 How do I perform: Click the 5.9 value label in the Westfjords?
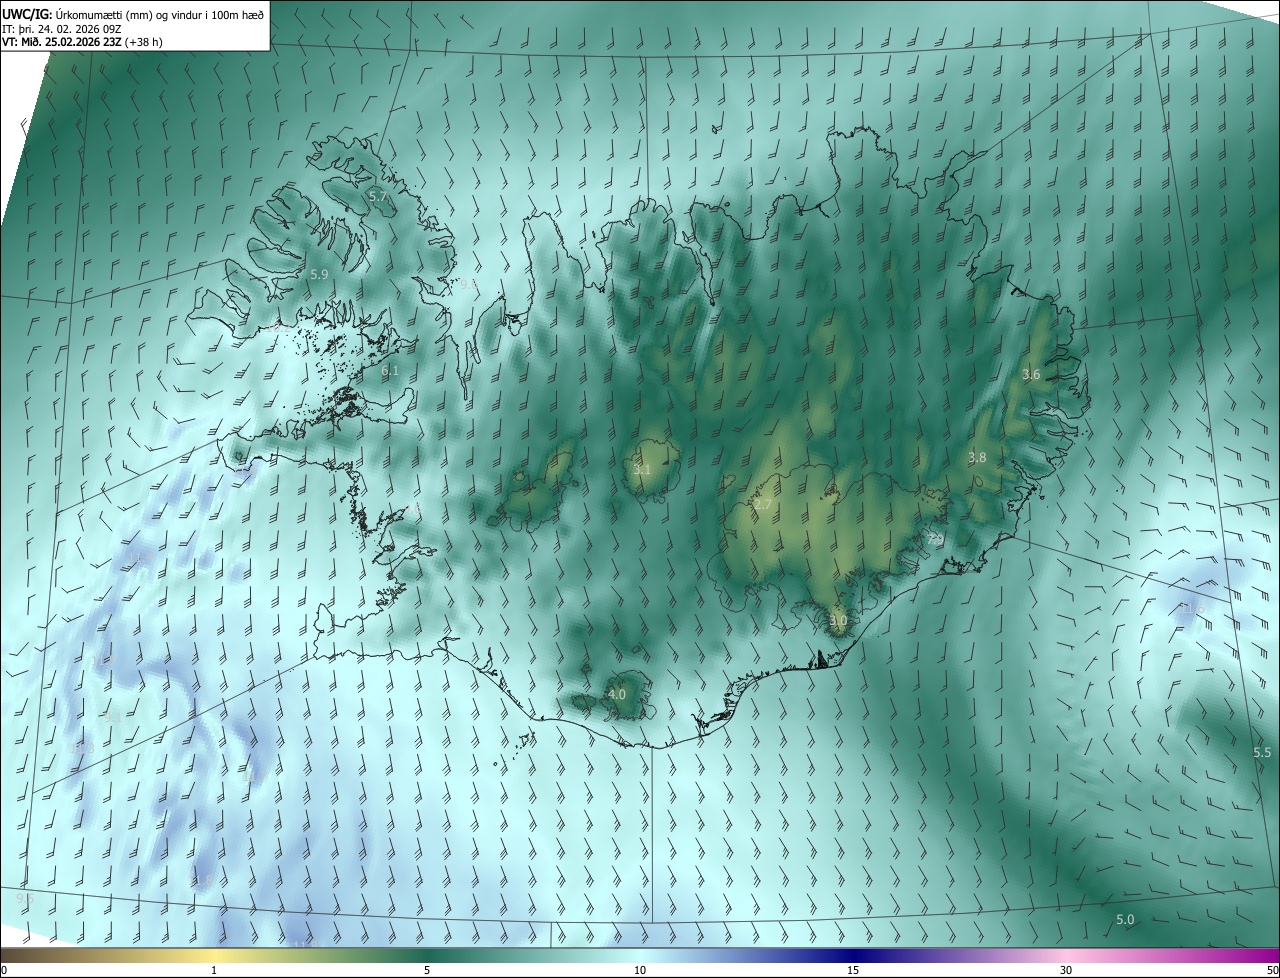(x=319, y=274)
